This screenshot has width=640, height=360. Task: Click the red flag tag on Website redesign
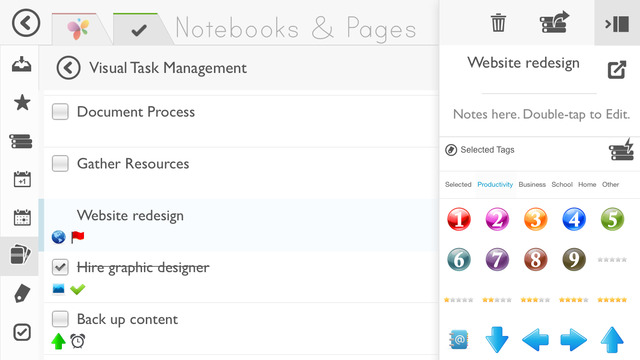pyautogui.click(x=78, y=237)
